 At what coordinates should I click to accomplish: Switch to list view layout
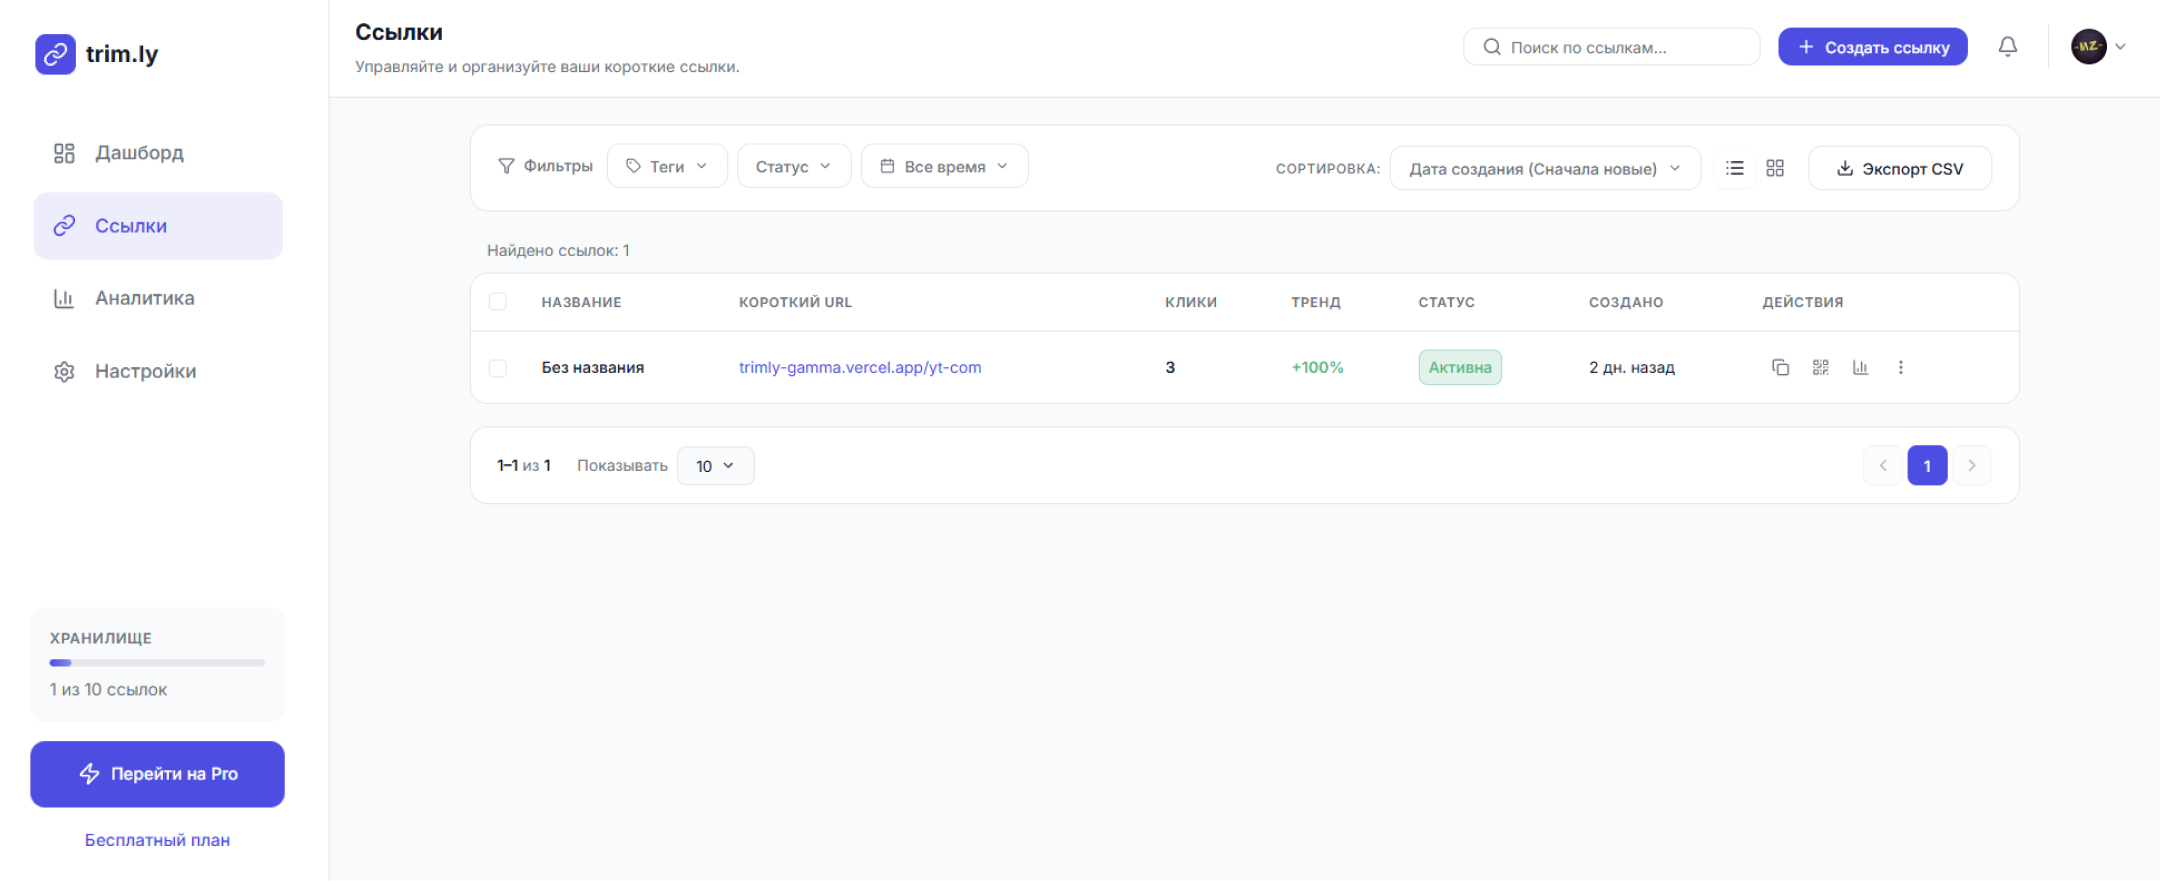coord(1735,168)
